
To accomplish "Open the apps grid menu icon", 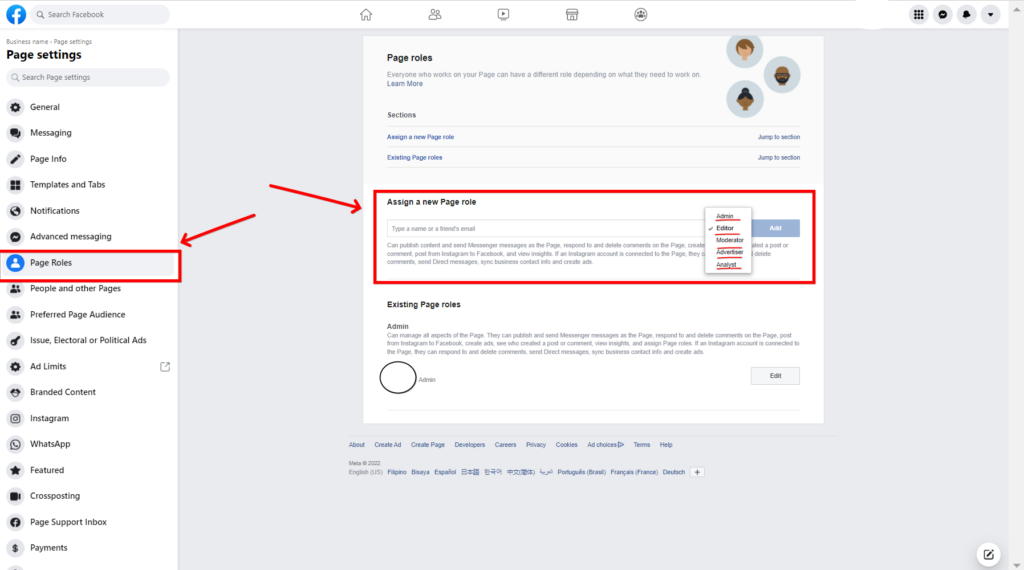I will 919,14.
